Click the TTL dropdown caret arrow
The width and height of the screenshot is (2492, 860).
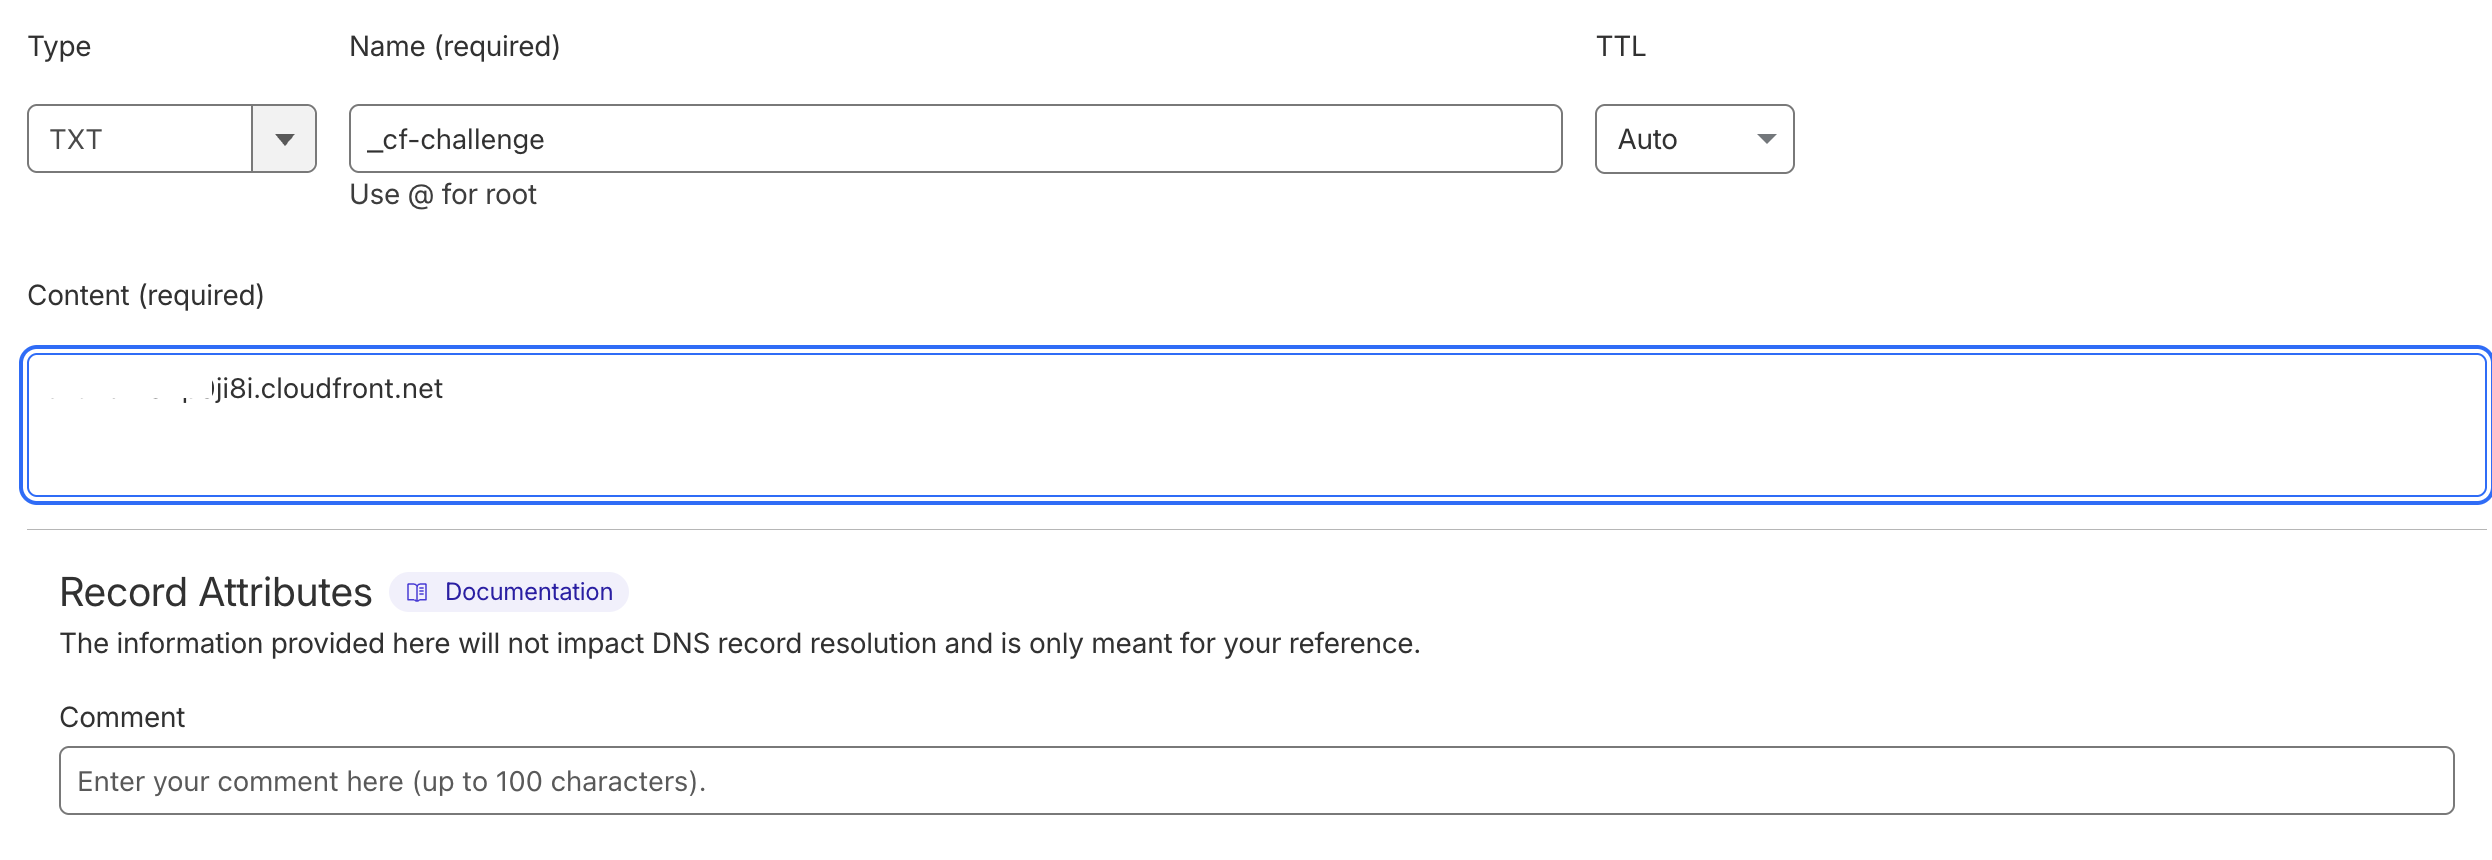1766,139
